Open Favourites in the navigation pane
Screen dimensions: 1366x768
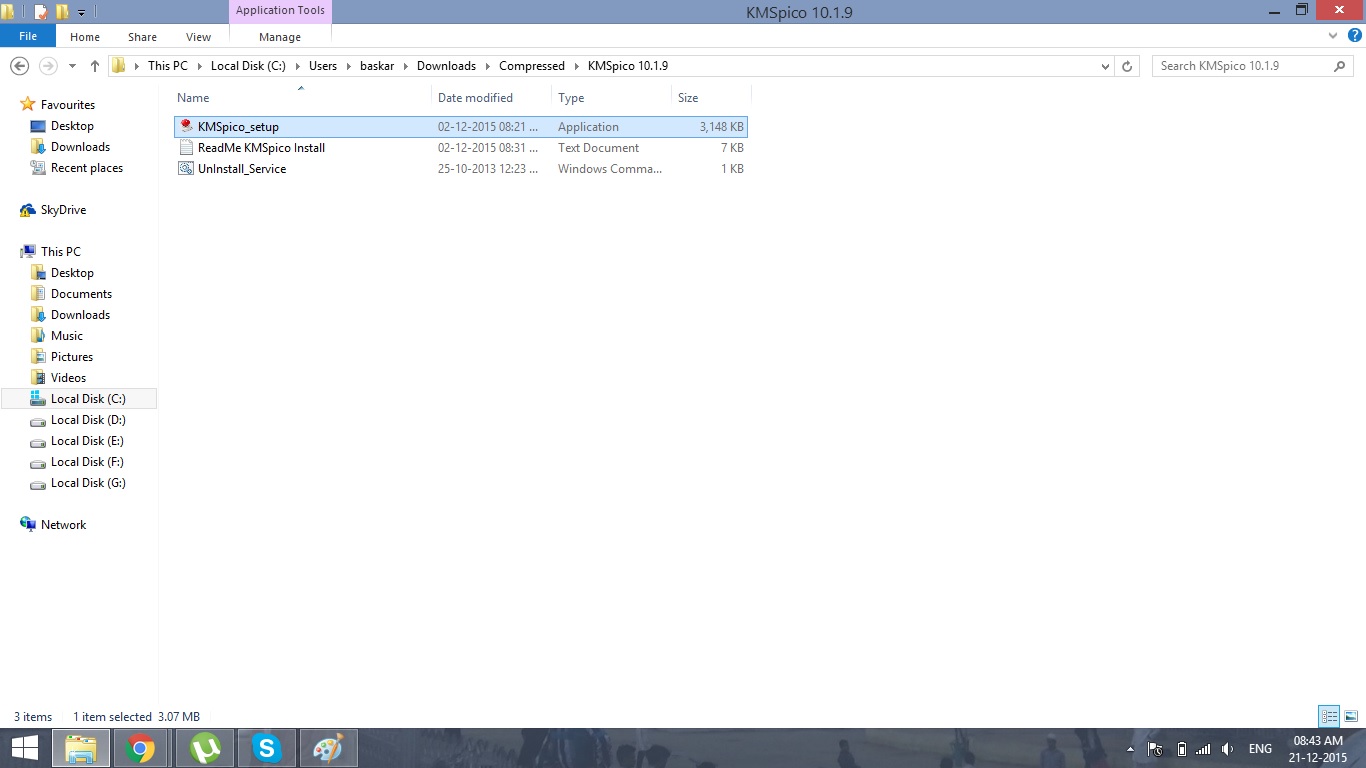tap(68, 105)
